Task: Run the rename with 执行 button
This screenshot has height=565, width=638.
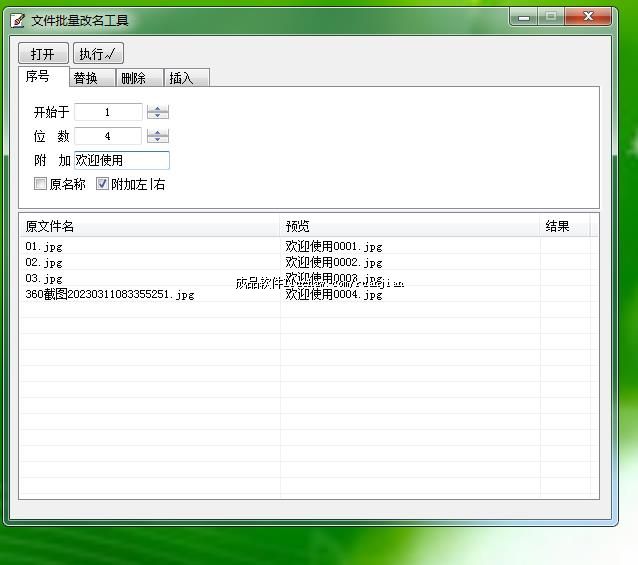Action: coord(98,53)
